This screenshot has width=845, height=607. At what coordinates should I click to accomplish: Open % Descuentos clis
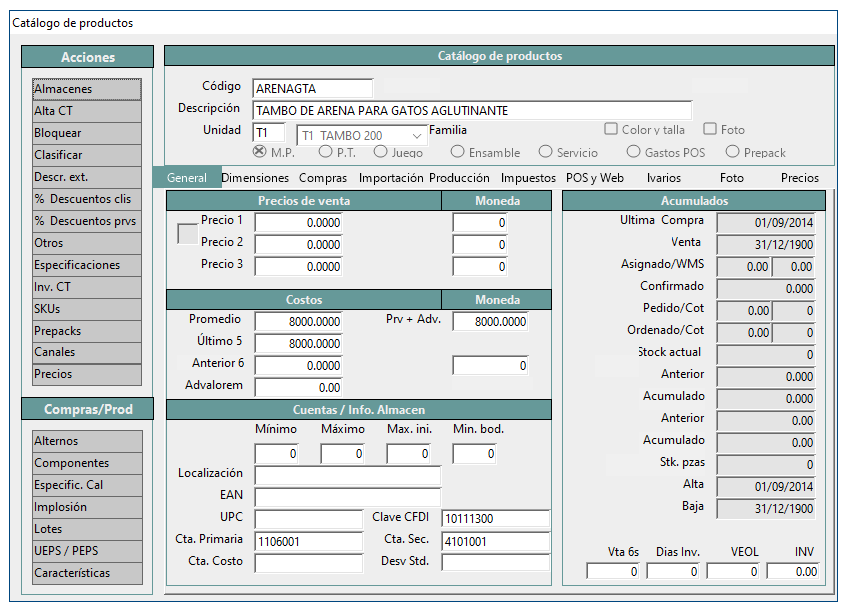coord(87,199)
